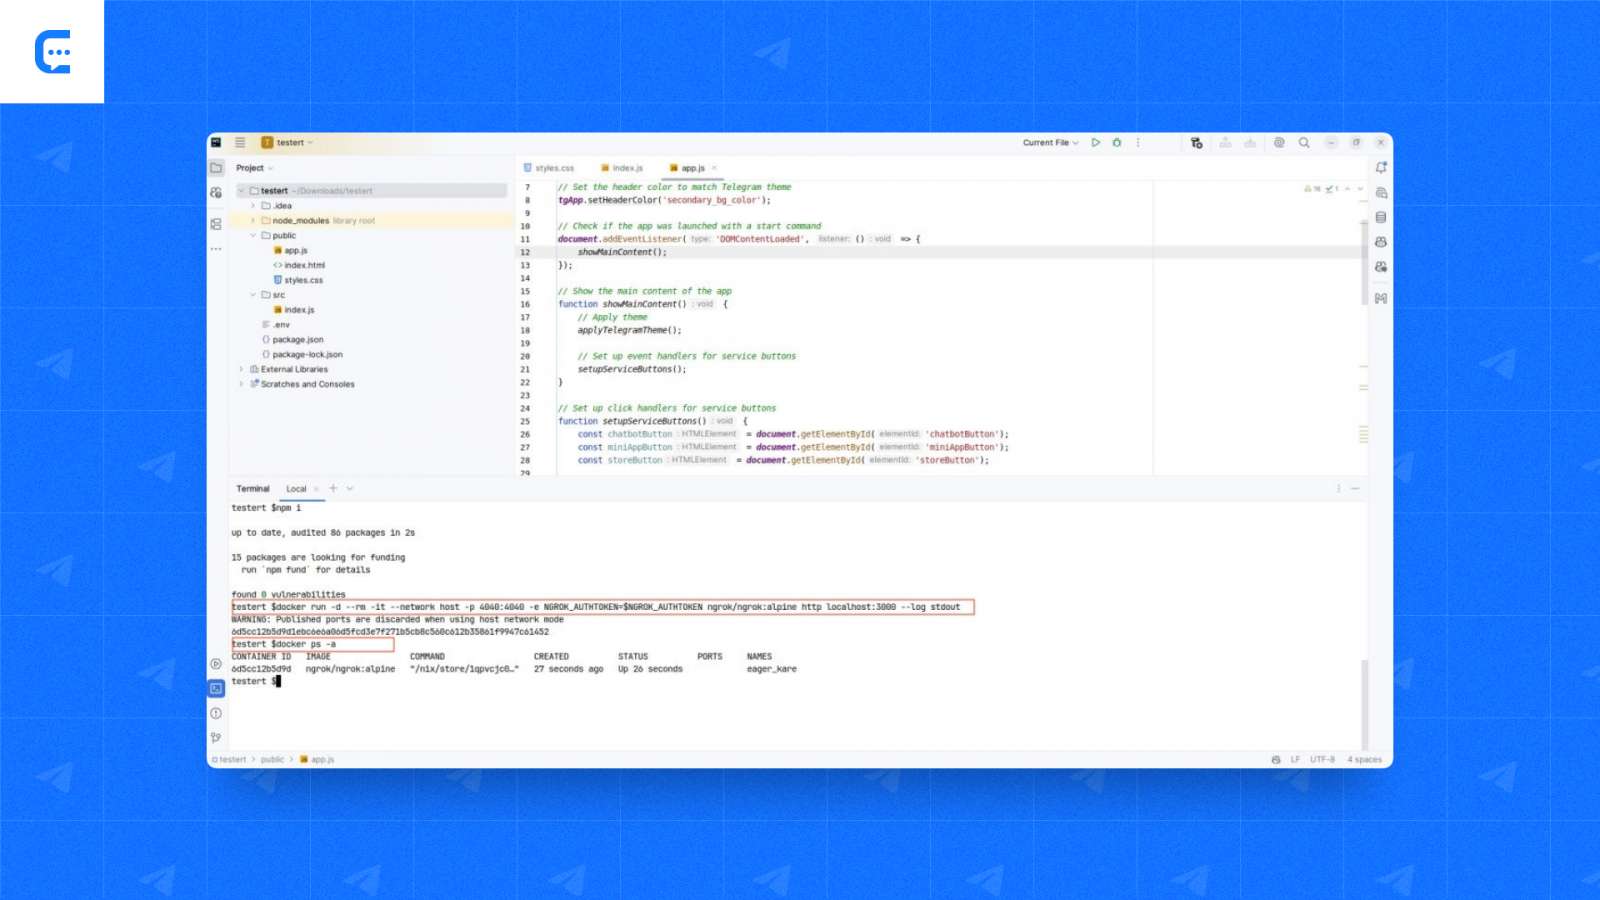
Task: Open the Git version control icon
Action: coord(216,738)
